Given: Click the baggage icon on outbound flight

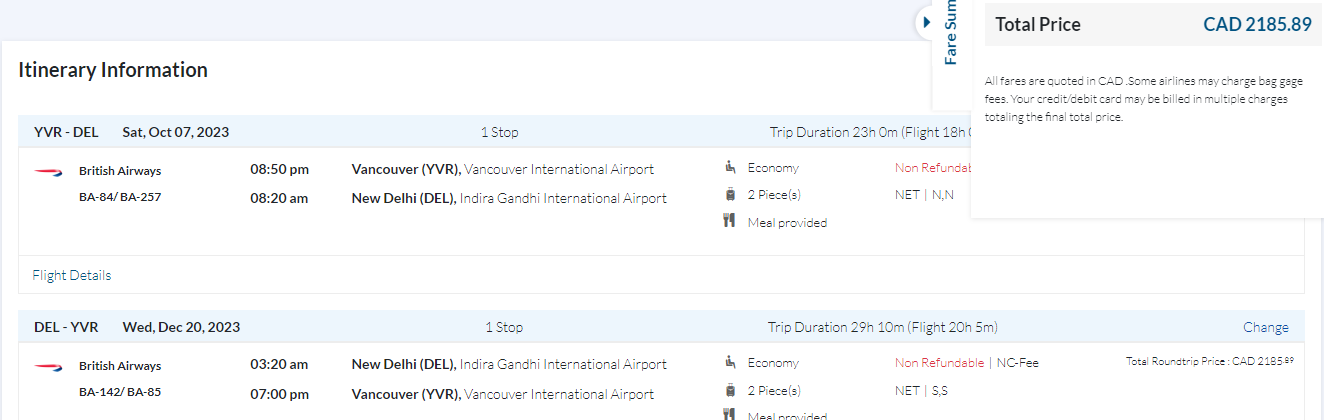Looking at the screenshot, I should click(730, 195).
